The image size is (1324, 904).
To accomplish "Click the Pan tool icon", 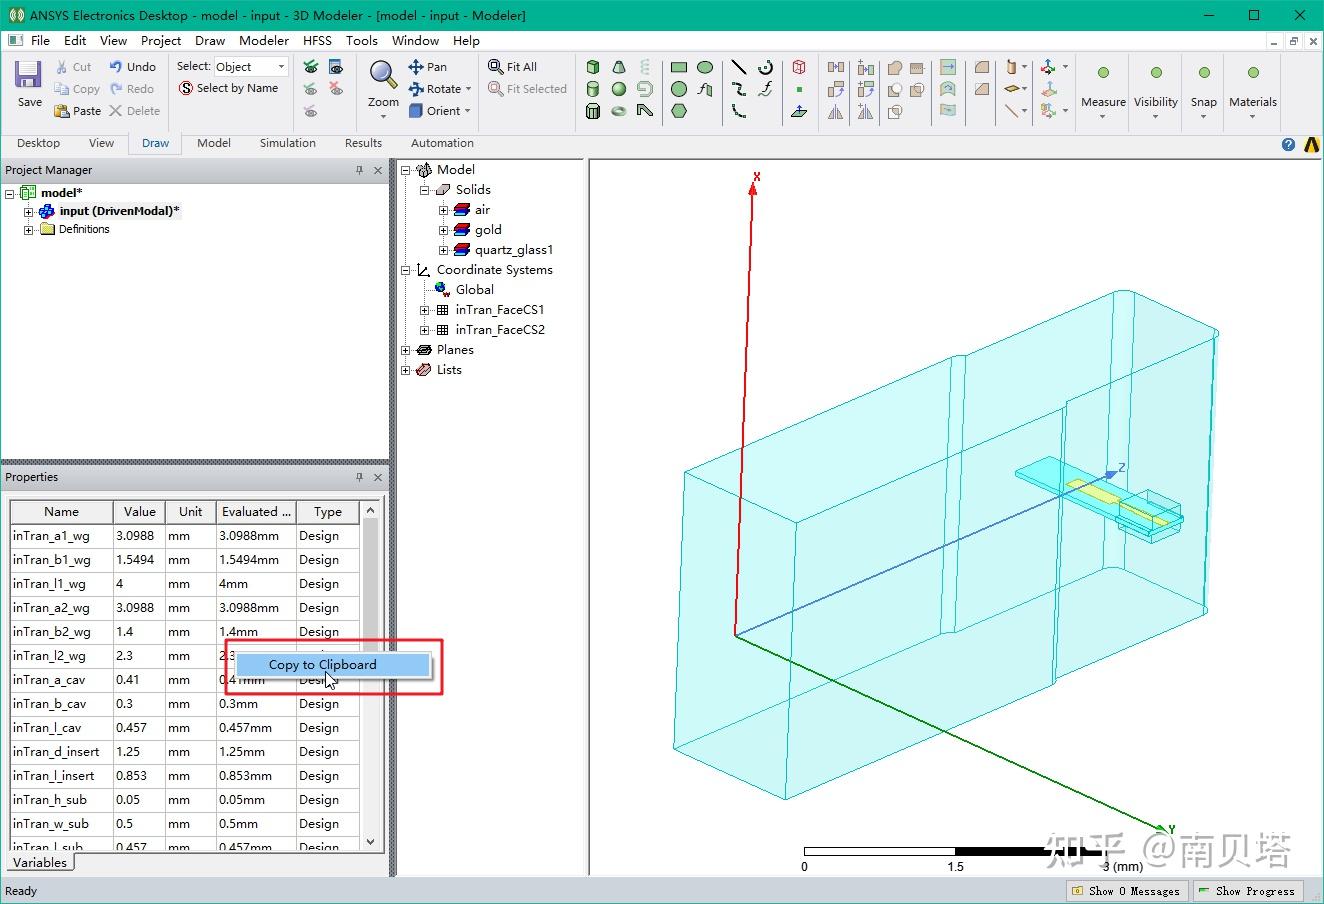I will tap(416, 67).
